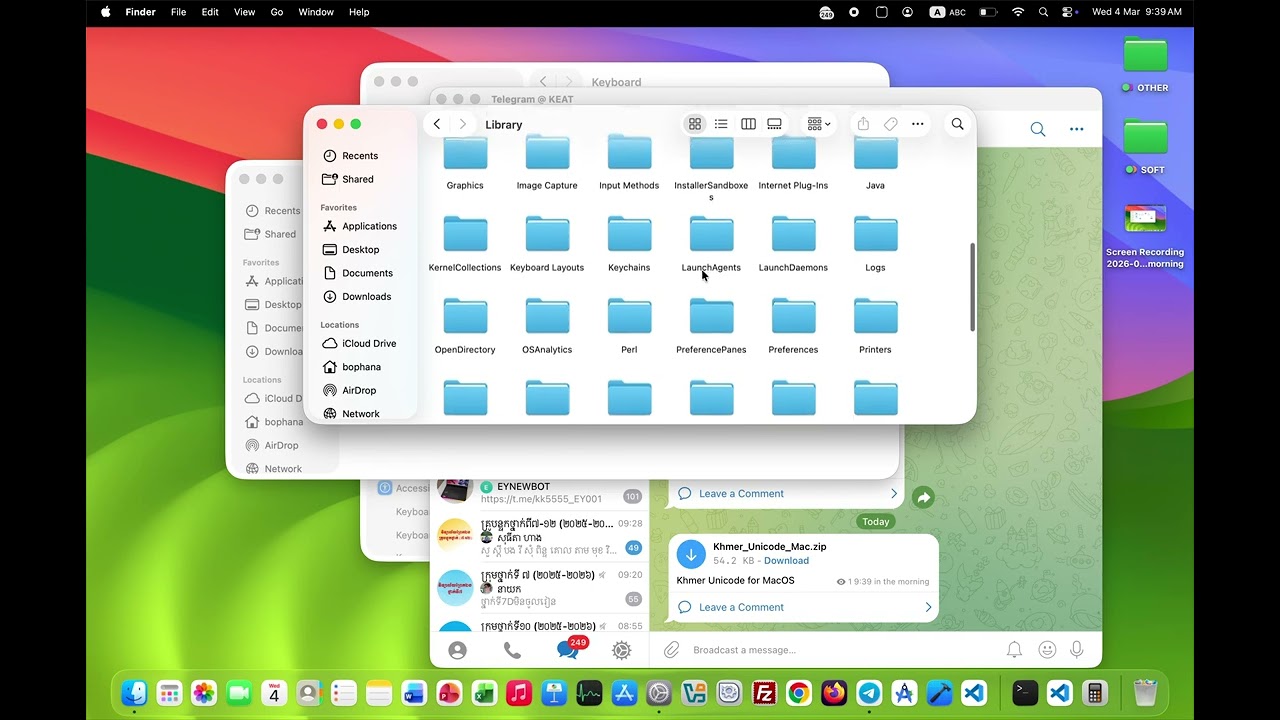Switch Finder to list view
Viewport: 1280px width, 720px height.
(x=721, y=124)
